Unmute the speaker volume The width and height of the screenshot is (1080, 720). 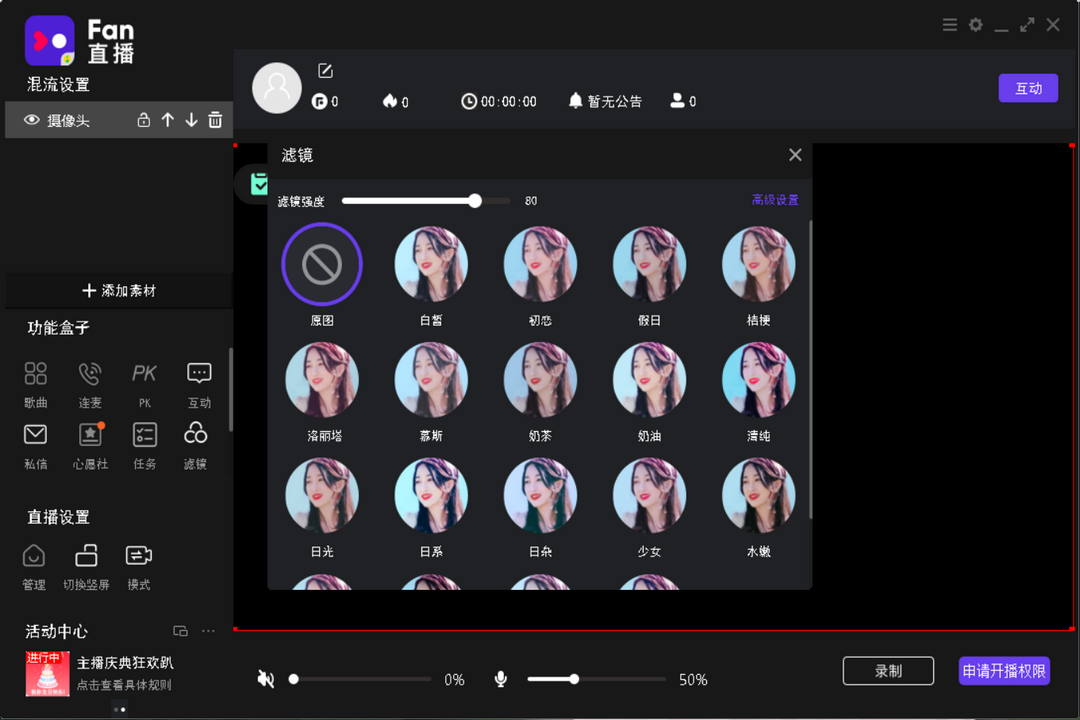click(x=265, y=679)
